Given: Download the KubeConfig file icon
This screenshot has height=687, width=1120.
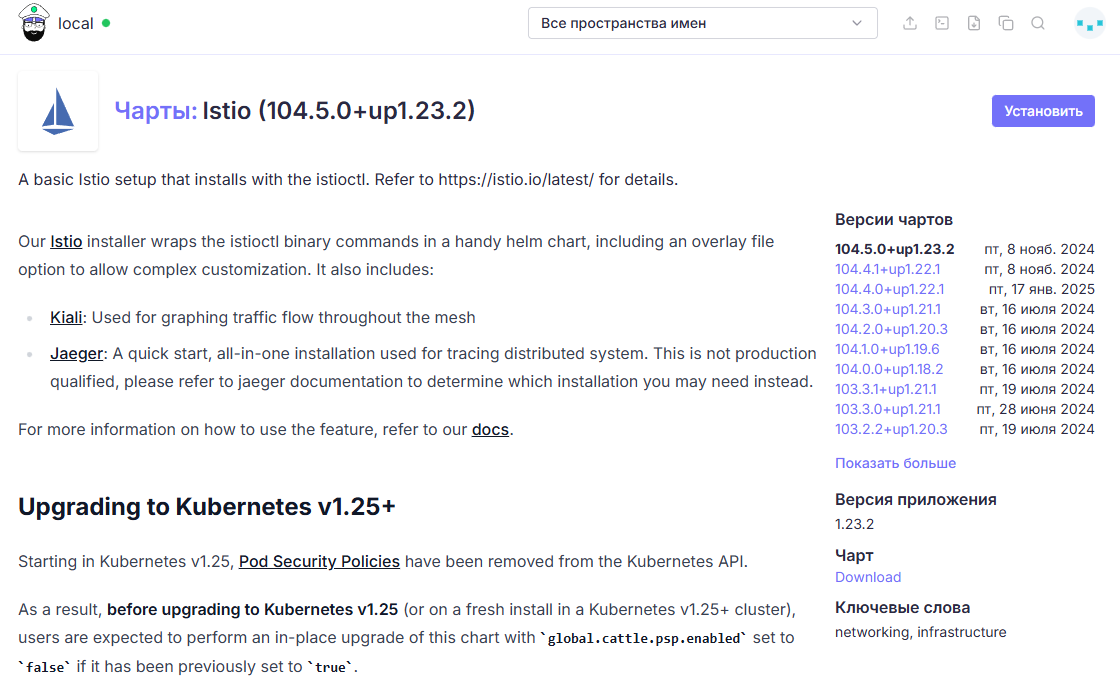Looking at the screenshot, I should click(x=974, y=24).
